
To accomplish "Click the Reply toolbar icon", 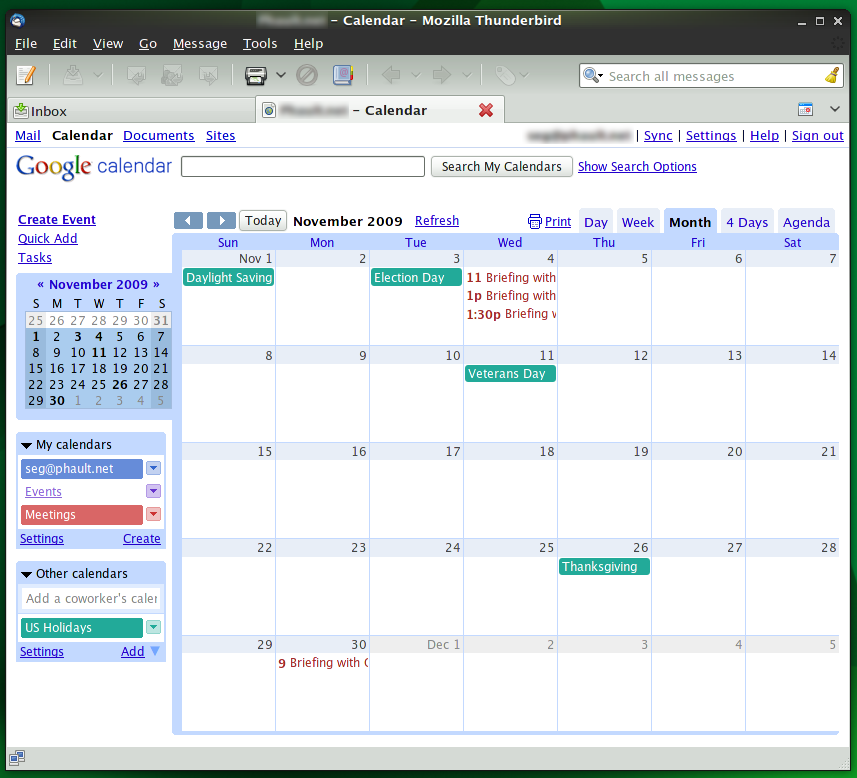I will coord(136,75).
